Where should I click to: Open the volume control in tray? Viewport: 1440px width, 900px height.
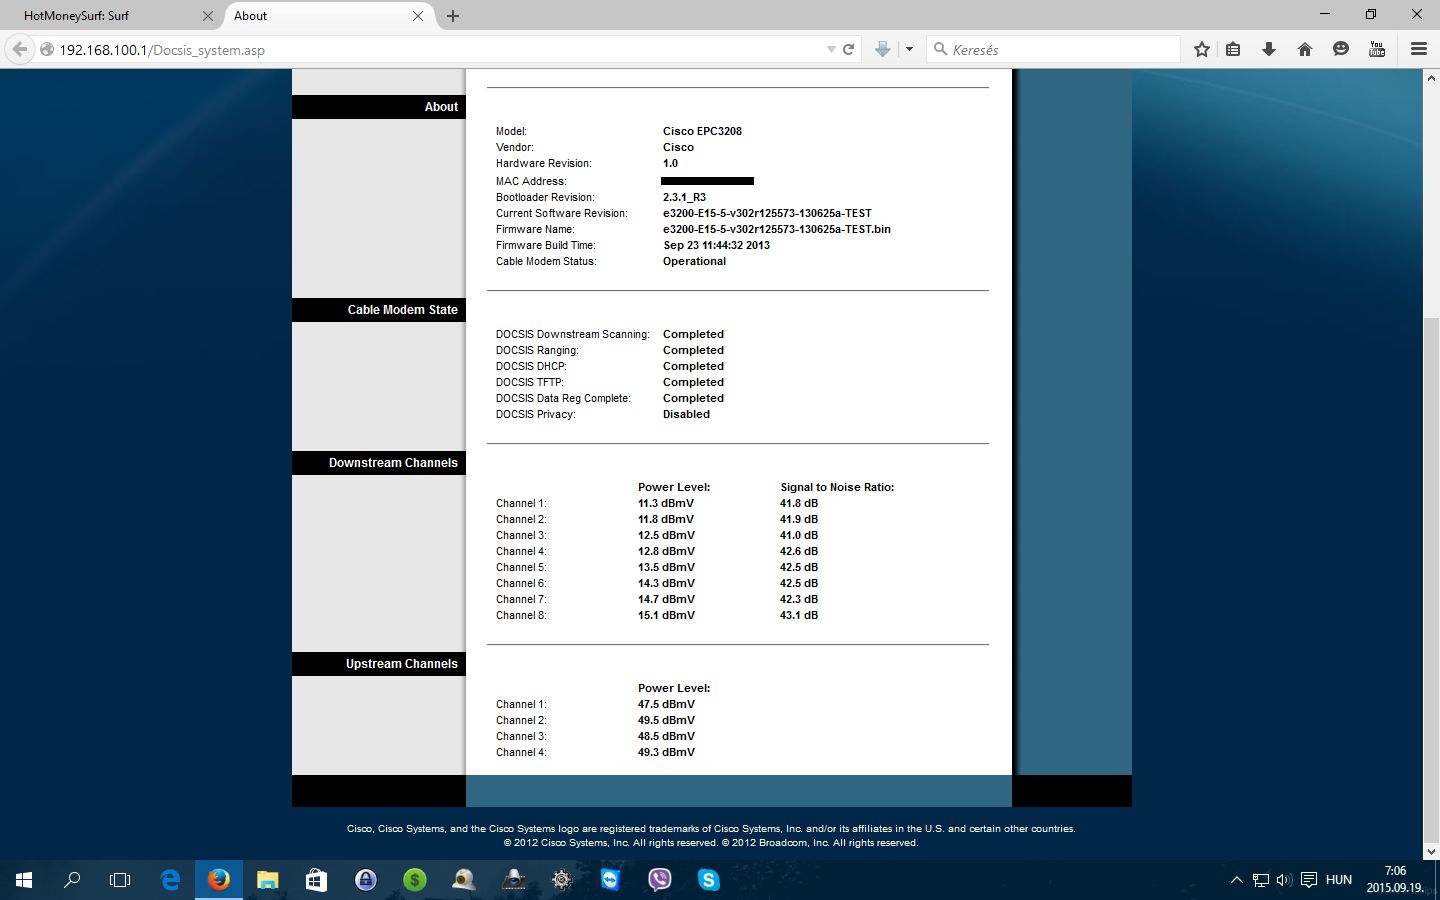(1284, 880)
